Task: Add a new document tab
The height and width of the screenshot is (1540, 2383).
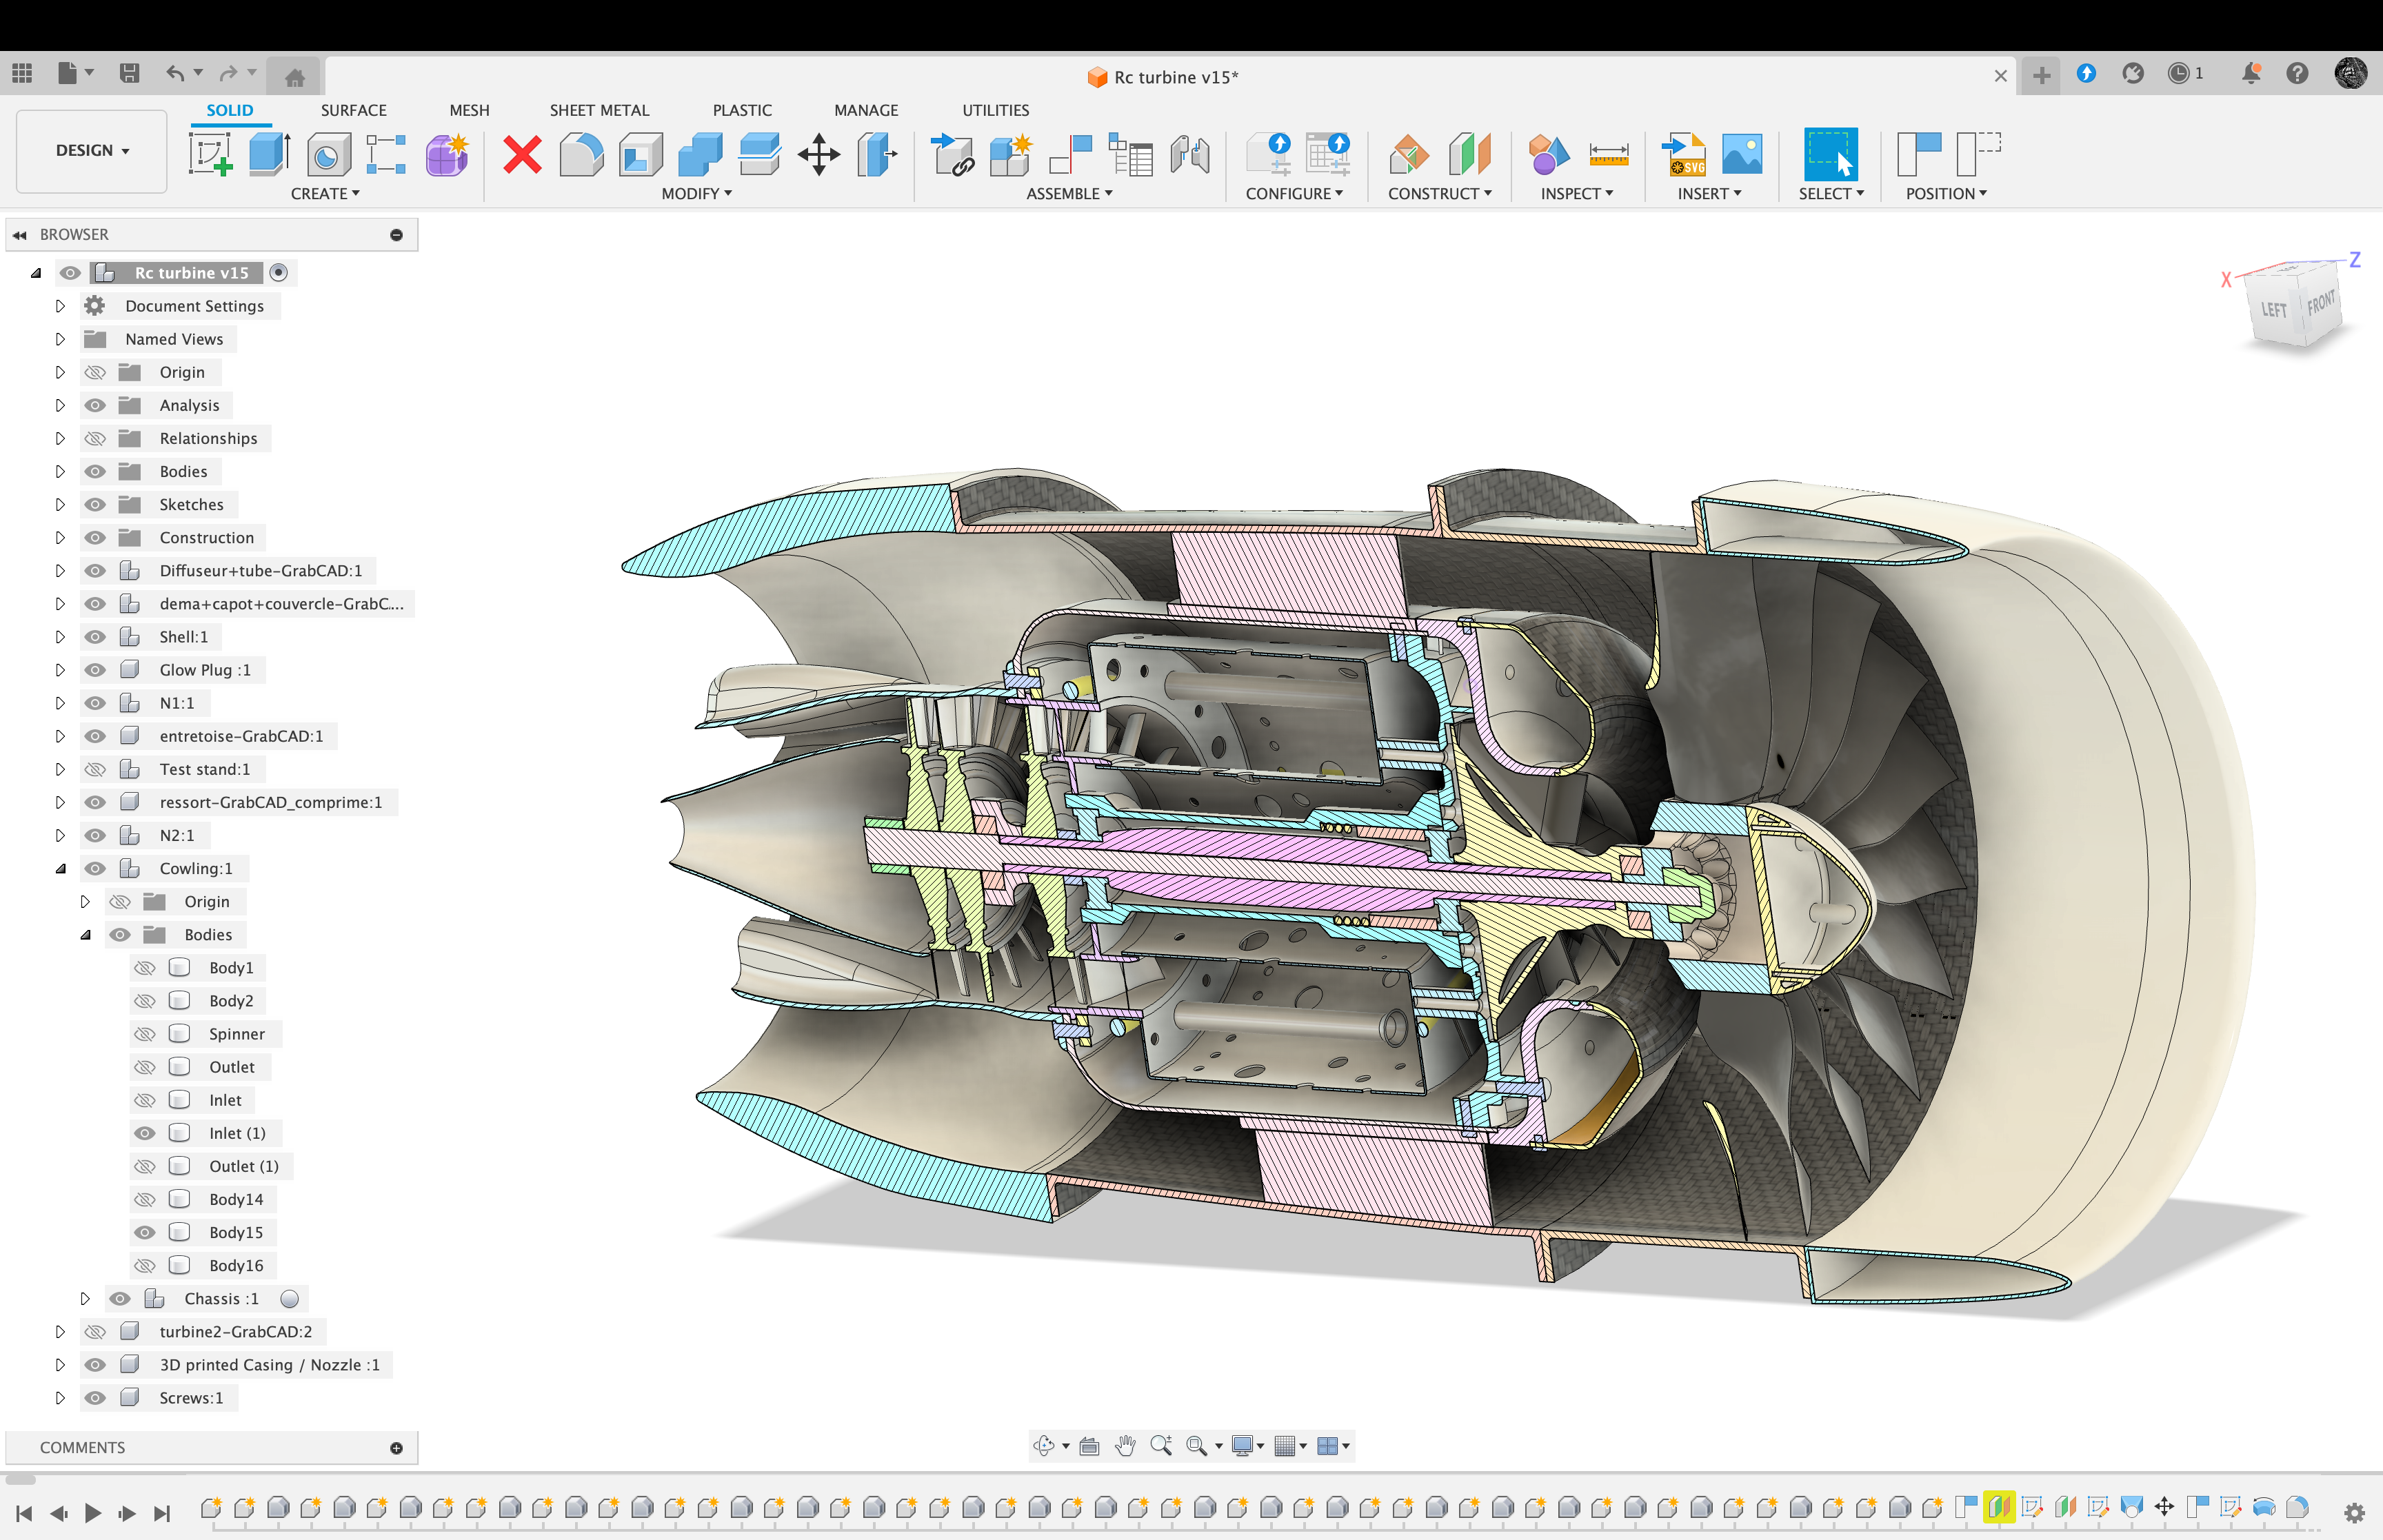Action: (2041, 75)
